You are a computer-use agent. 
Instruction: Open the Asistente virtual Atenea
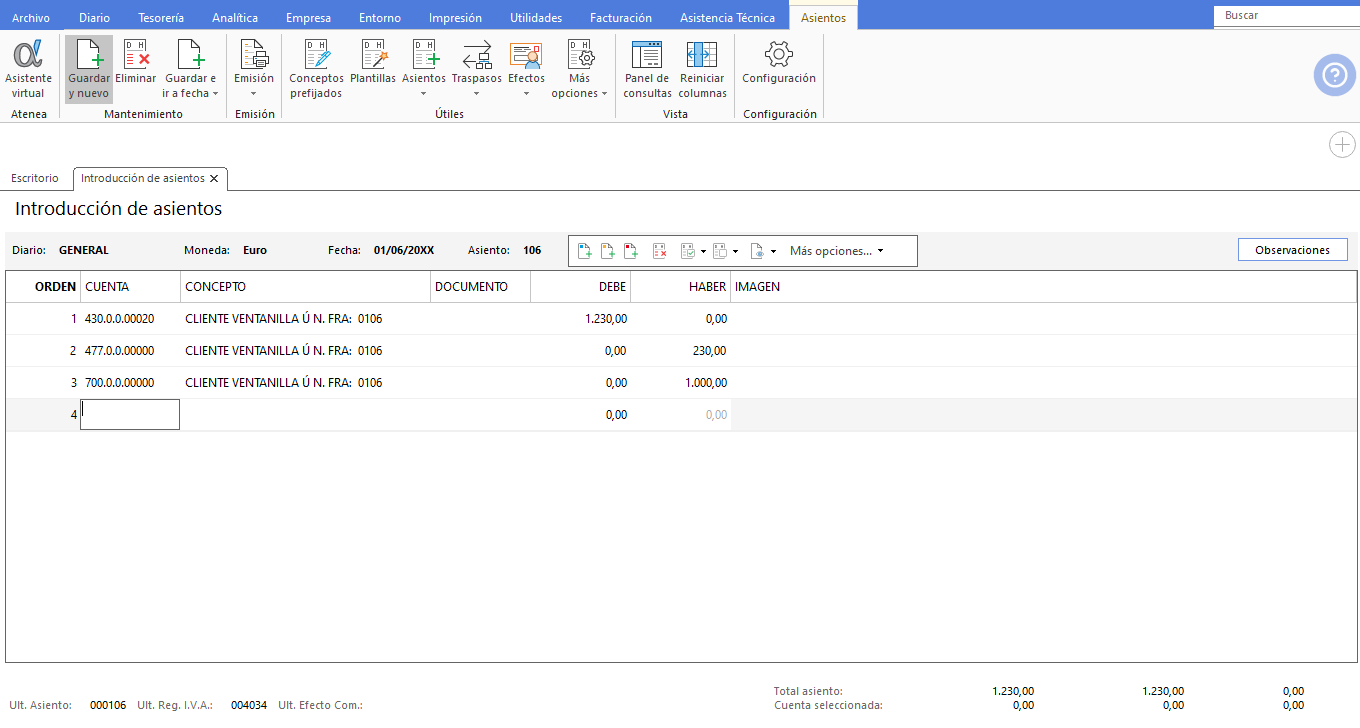(28, 69)
